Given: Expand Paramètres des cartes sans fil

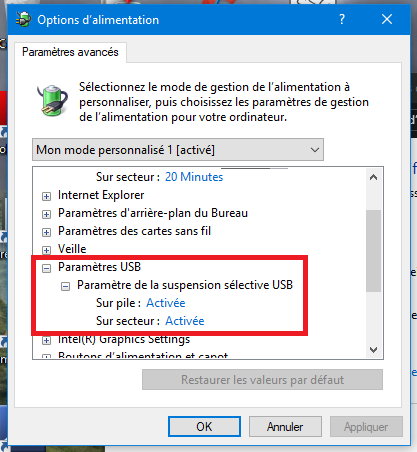Looking at the screenshot, I should (46, 232).
